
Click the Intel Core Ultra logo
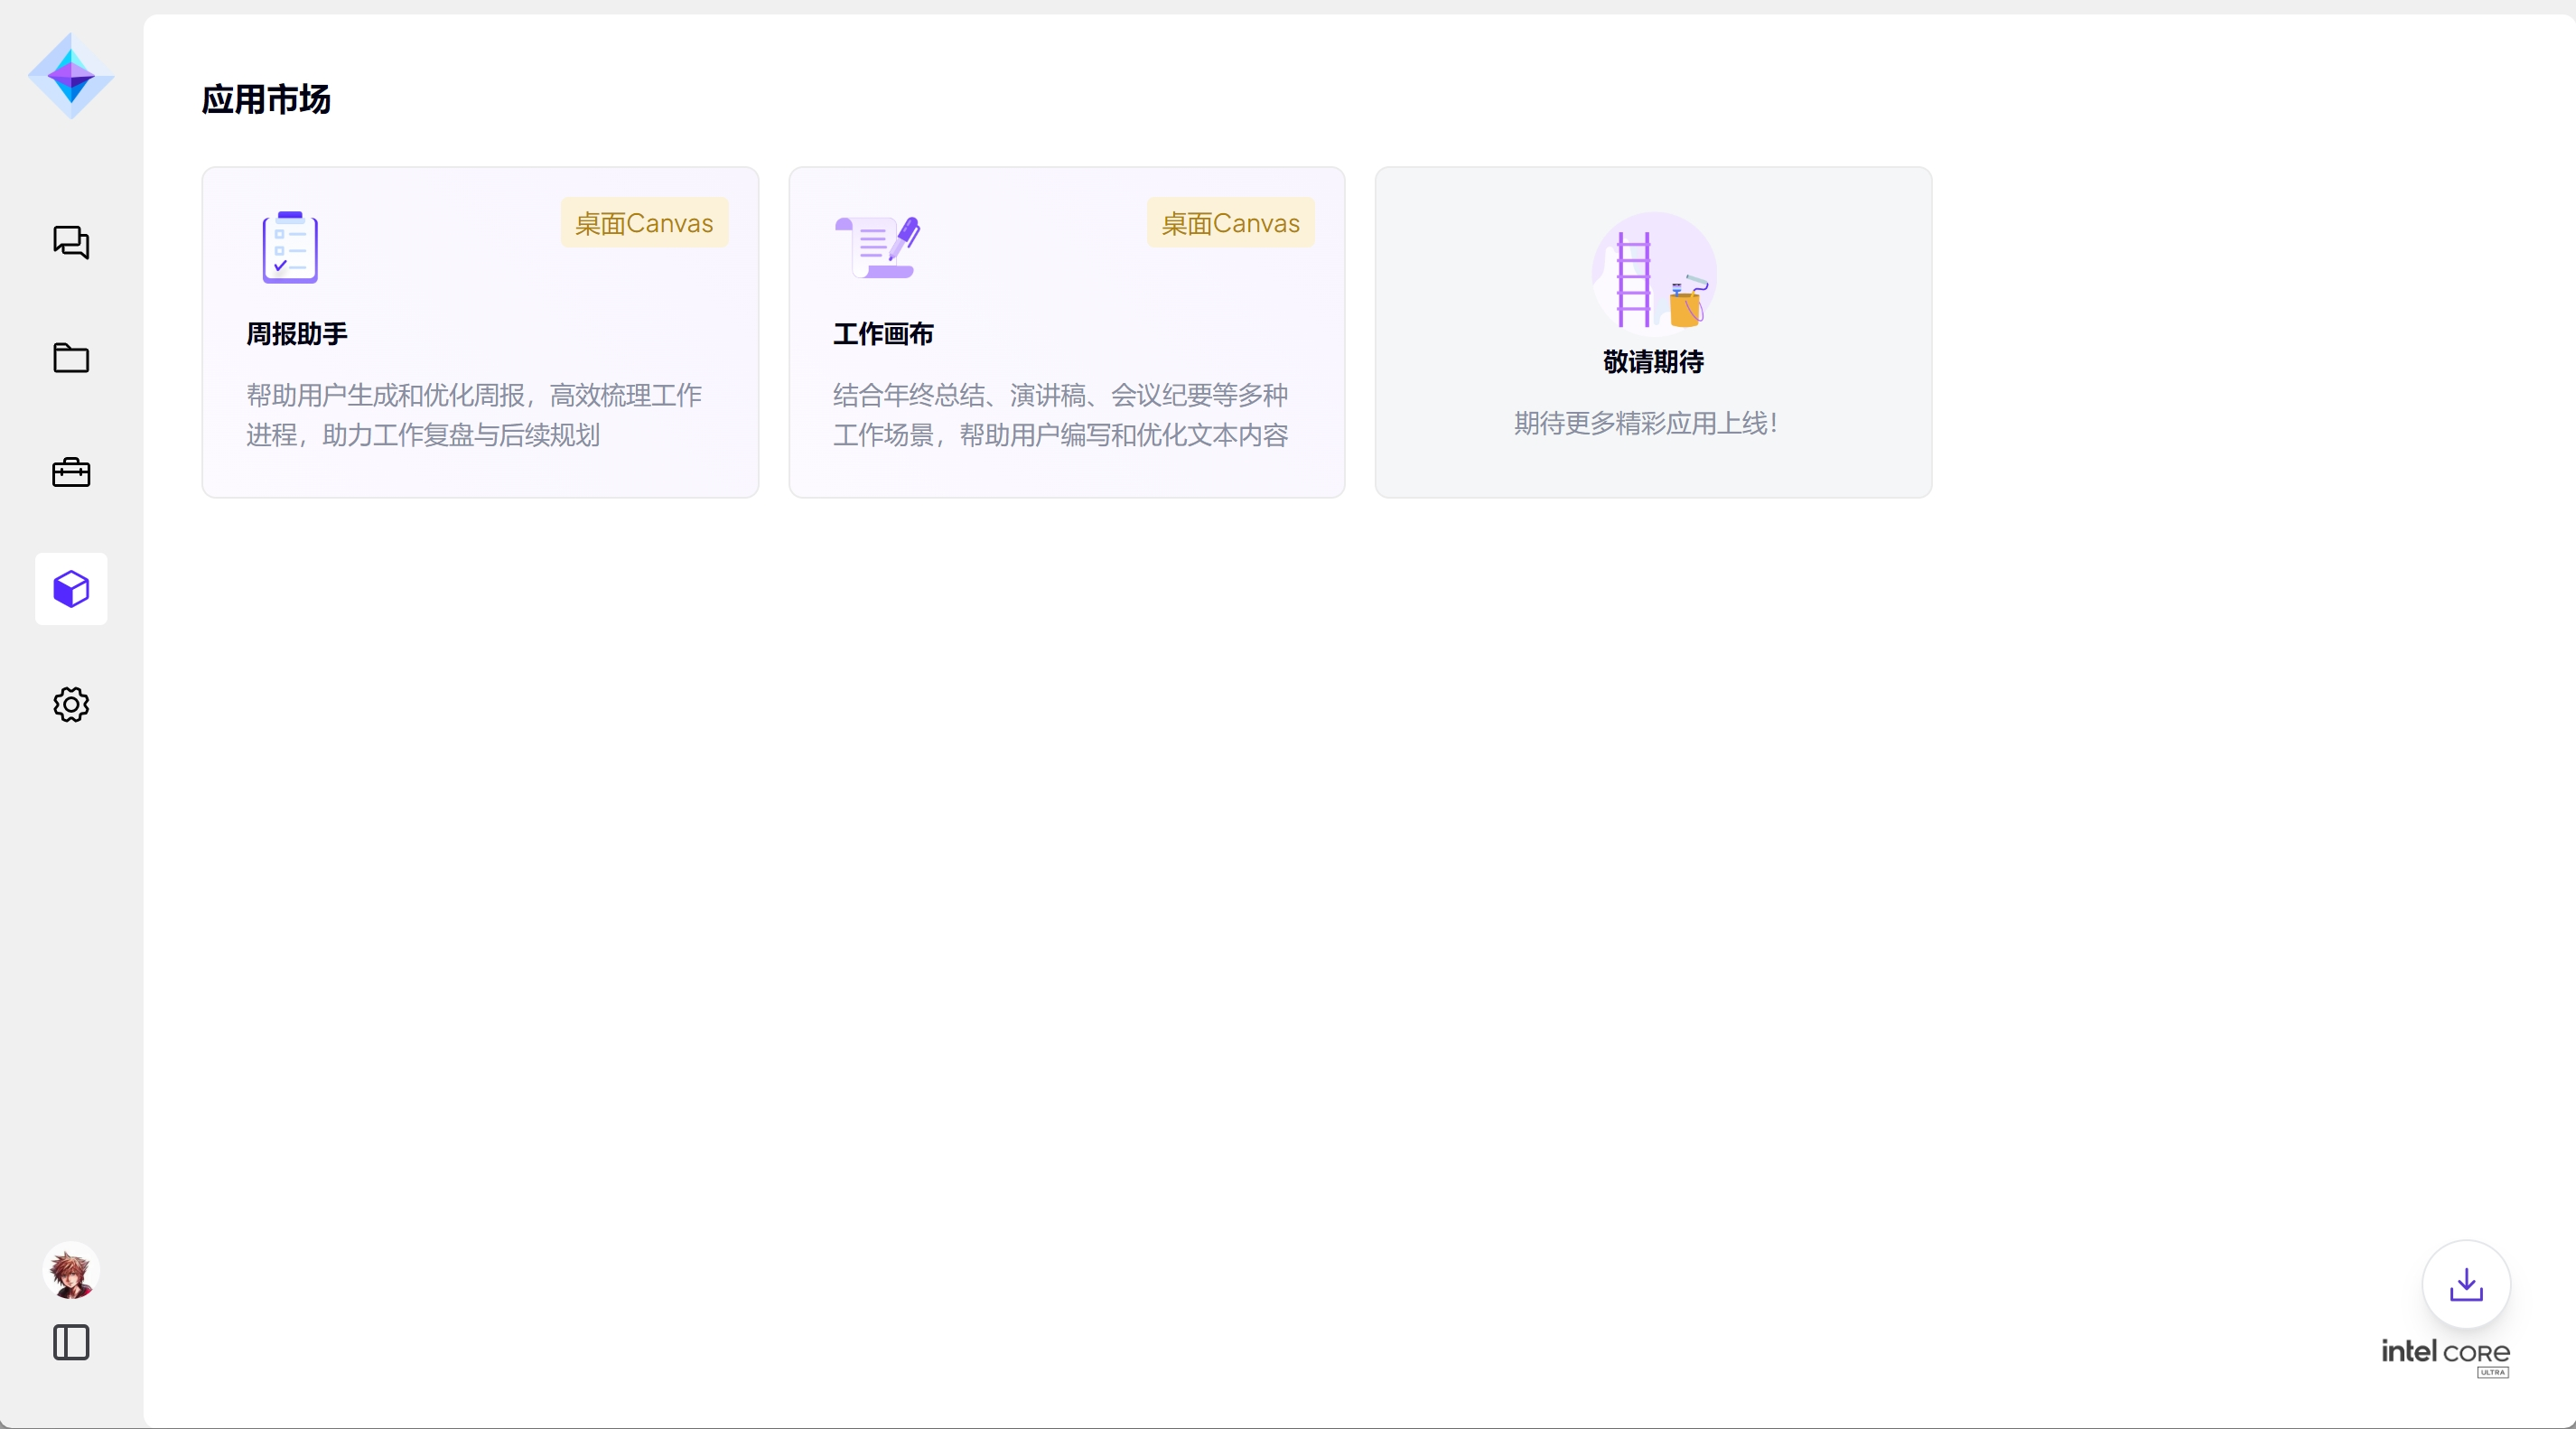pos(2445,1357)
